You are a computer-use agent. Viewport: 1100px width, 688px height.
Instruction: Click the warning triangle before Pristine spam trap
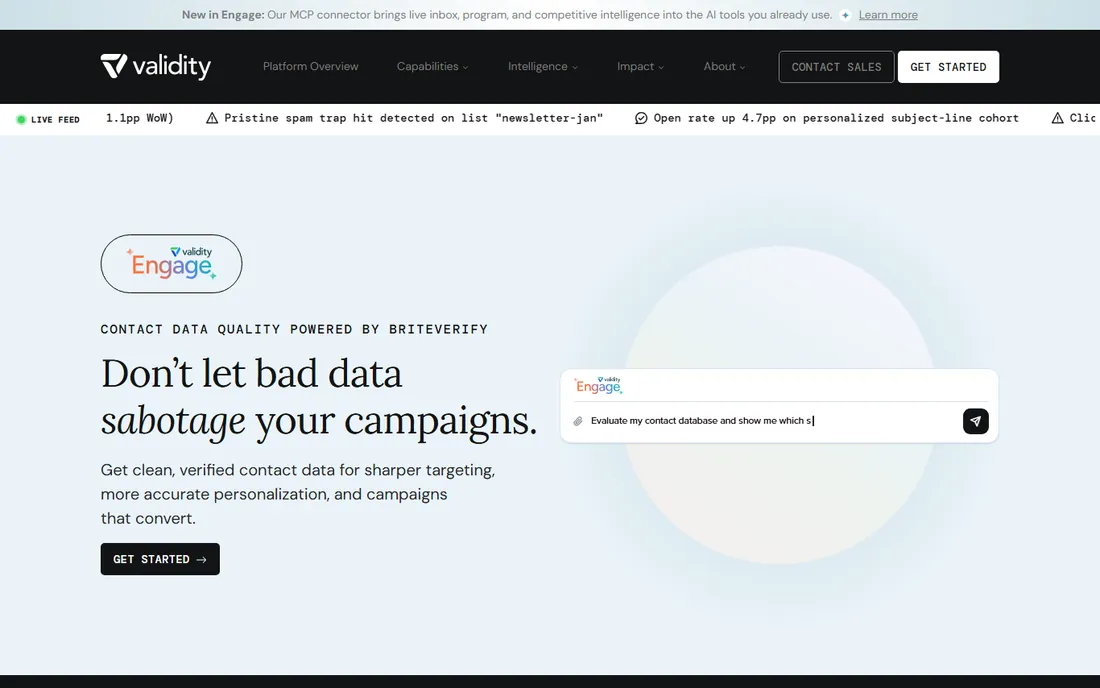coord(212,119)
